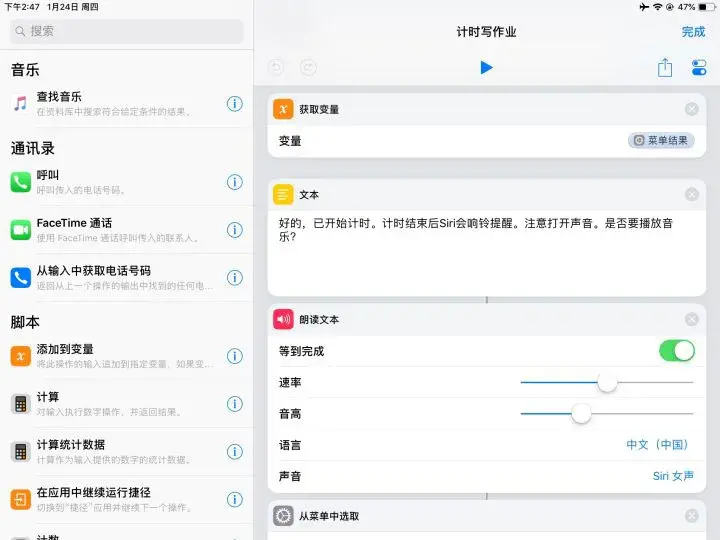Show info for 计算 action
Viewport: 720px width, 540px height.
(x=235, y=404)
